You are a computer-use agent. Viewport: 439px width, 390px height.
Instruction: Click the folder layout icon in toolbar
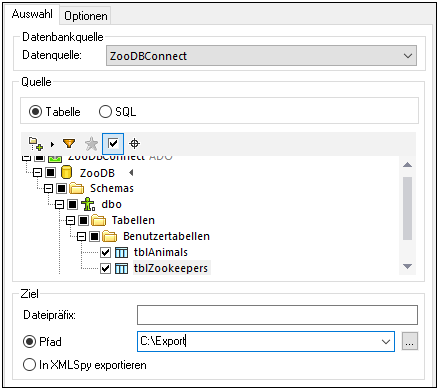(x=36, y=144)
